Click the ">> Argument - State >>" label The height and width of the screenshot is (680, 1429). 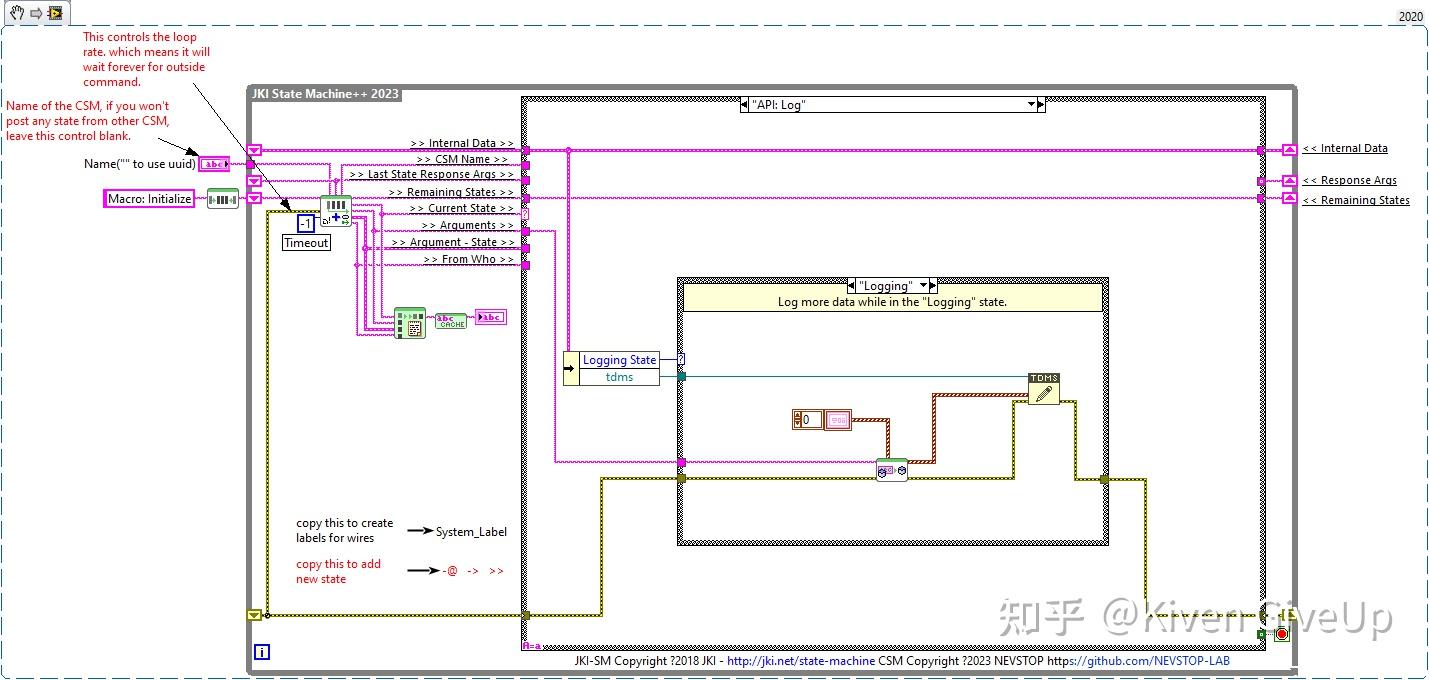[x=453, y=242]
